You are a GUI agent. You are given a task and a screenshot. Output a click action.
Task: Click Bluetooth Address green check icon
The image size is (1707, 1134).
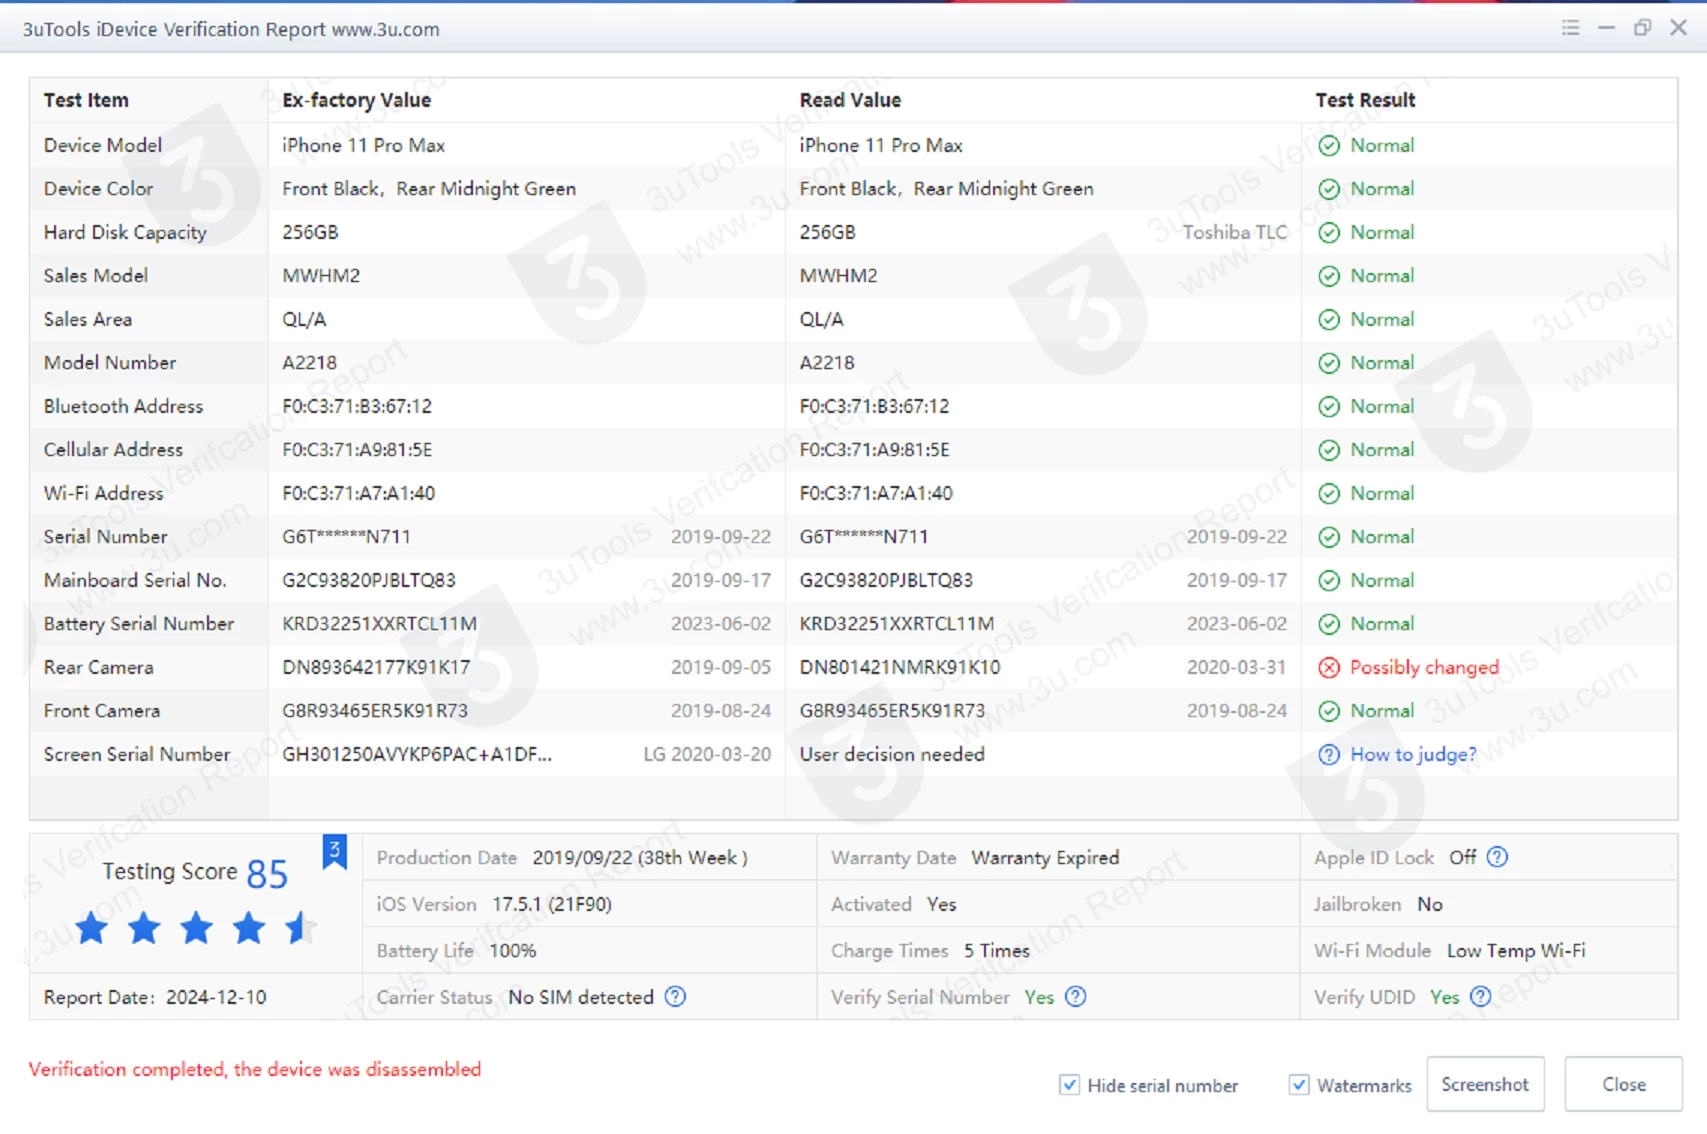point(1329,407)
